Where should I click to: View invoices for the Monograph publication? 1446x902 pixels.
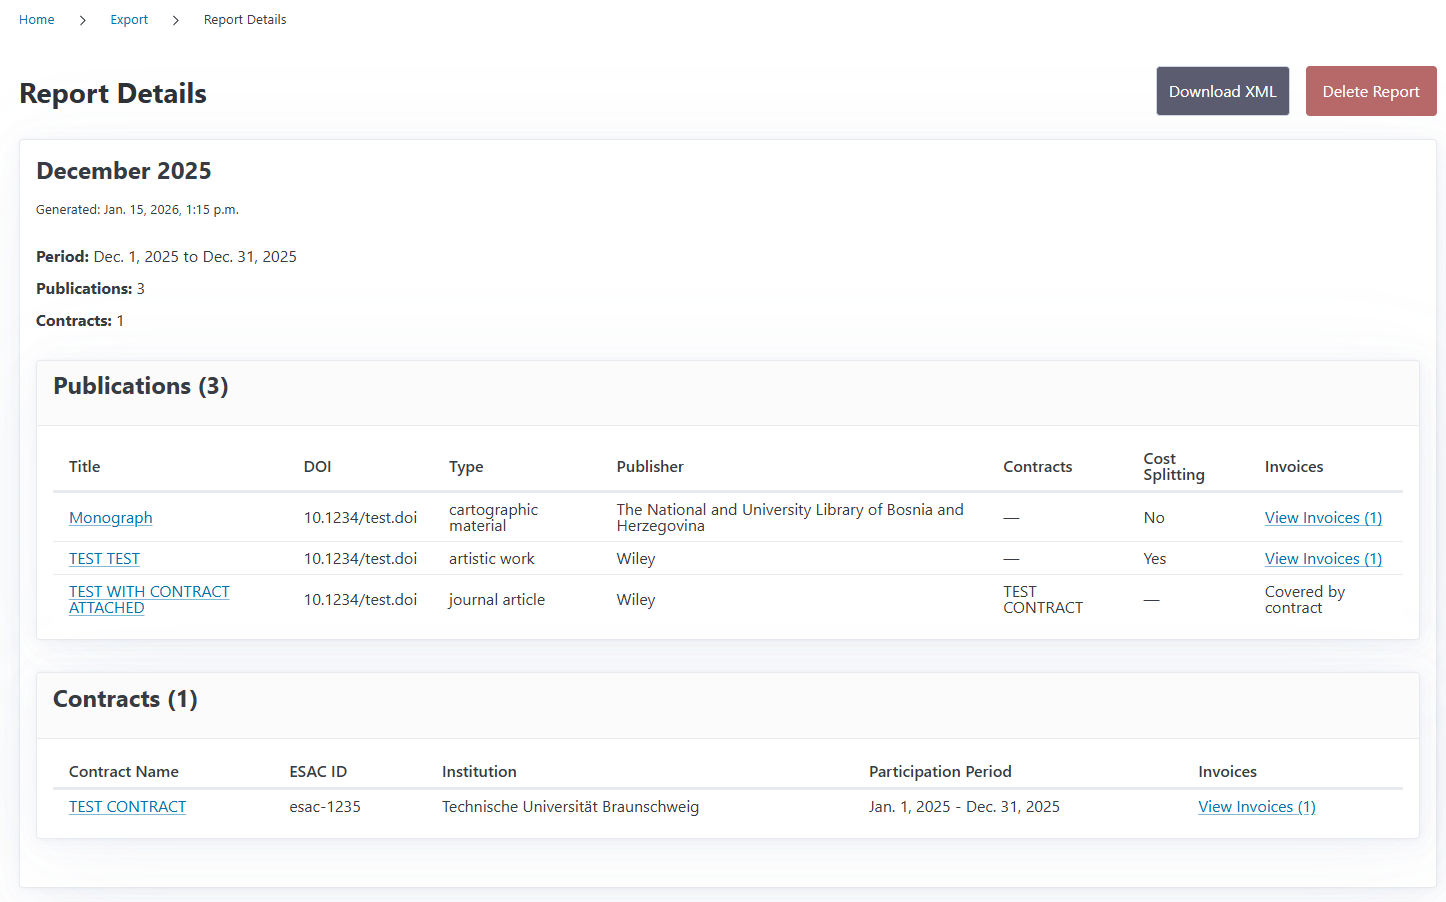1323,518
